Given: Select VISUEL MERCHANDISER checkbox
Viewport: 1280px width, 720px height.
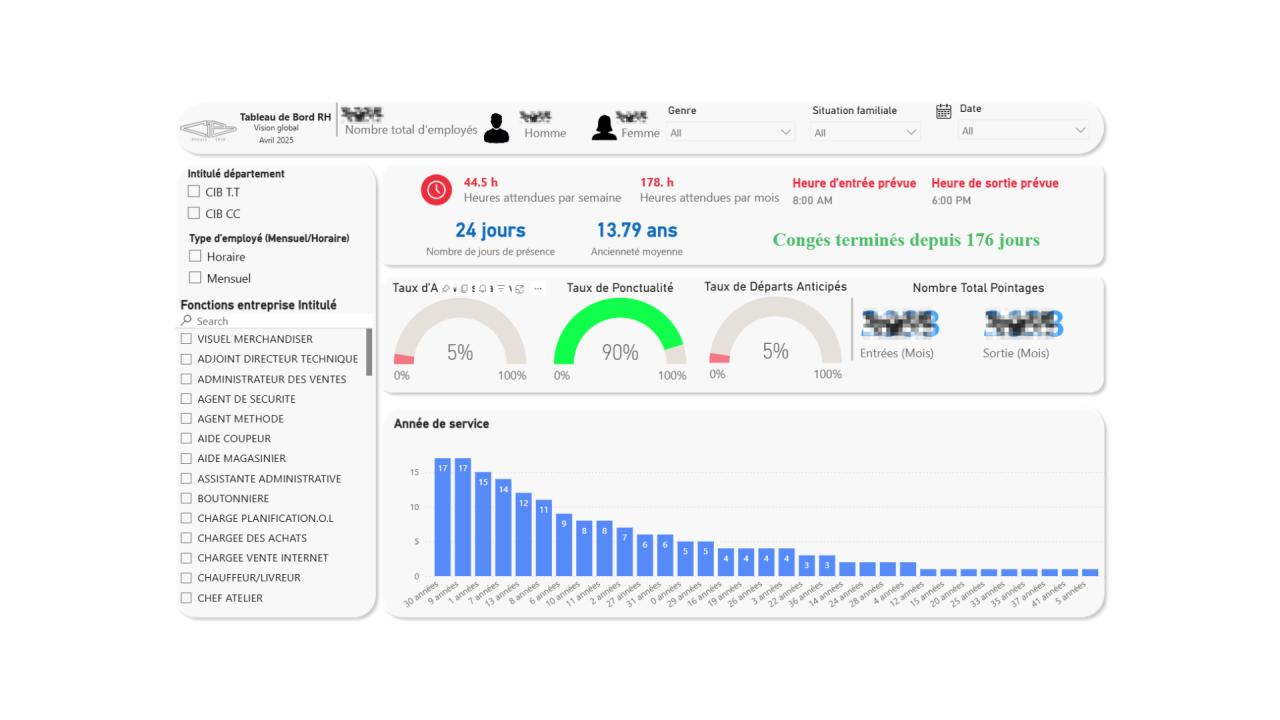Looking at the screenshot, I should coord(186,339).
